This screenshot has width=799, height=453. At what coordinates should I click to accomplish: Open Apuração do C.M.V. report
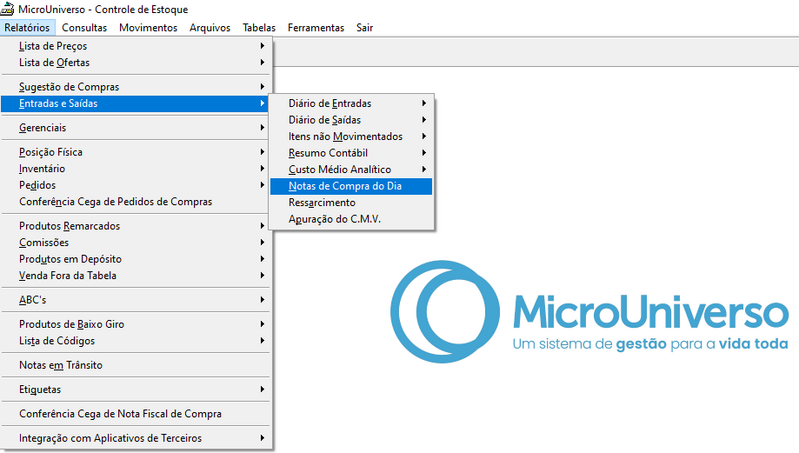tap(351, 219)
